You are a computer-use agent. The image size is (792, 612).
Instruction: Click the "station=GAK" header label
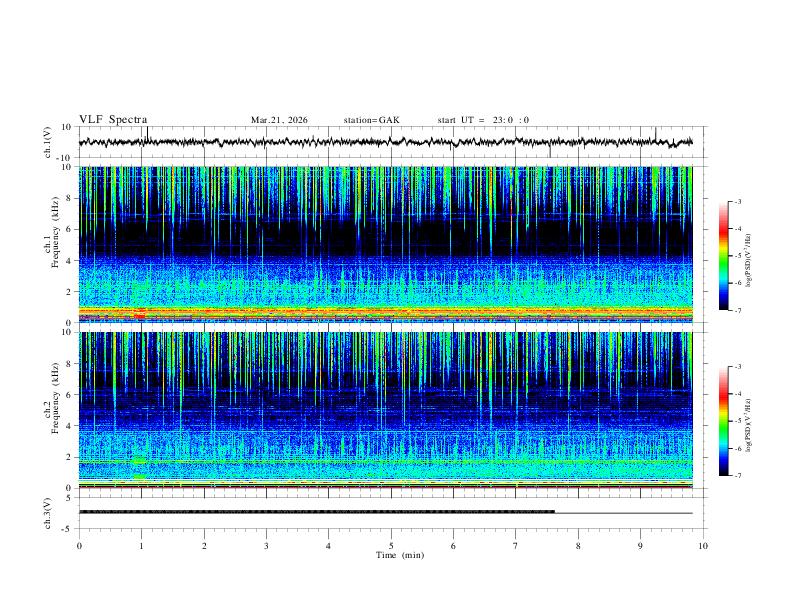click(371, 120)
